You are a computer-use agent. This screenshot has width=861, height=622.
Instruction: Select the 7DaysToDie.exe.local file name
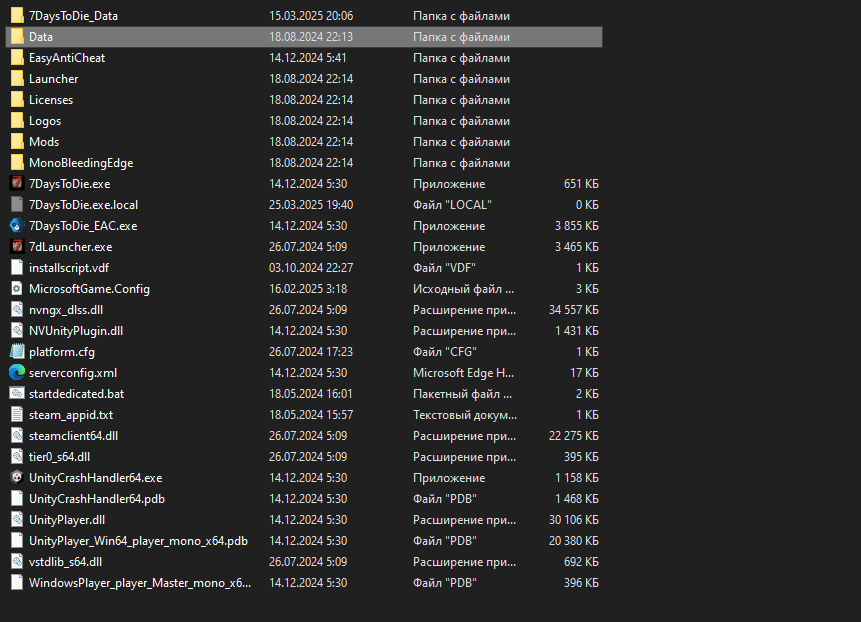pos(83,205)
